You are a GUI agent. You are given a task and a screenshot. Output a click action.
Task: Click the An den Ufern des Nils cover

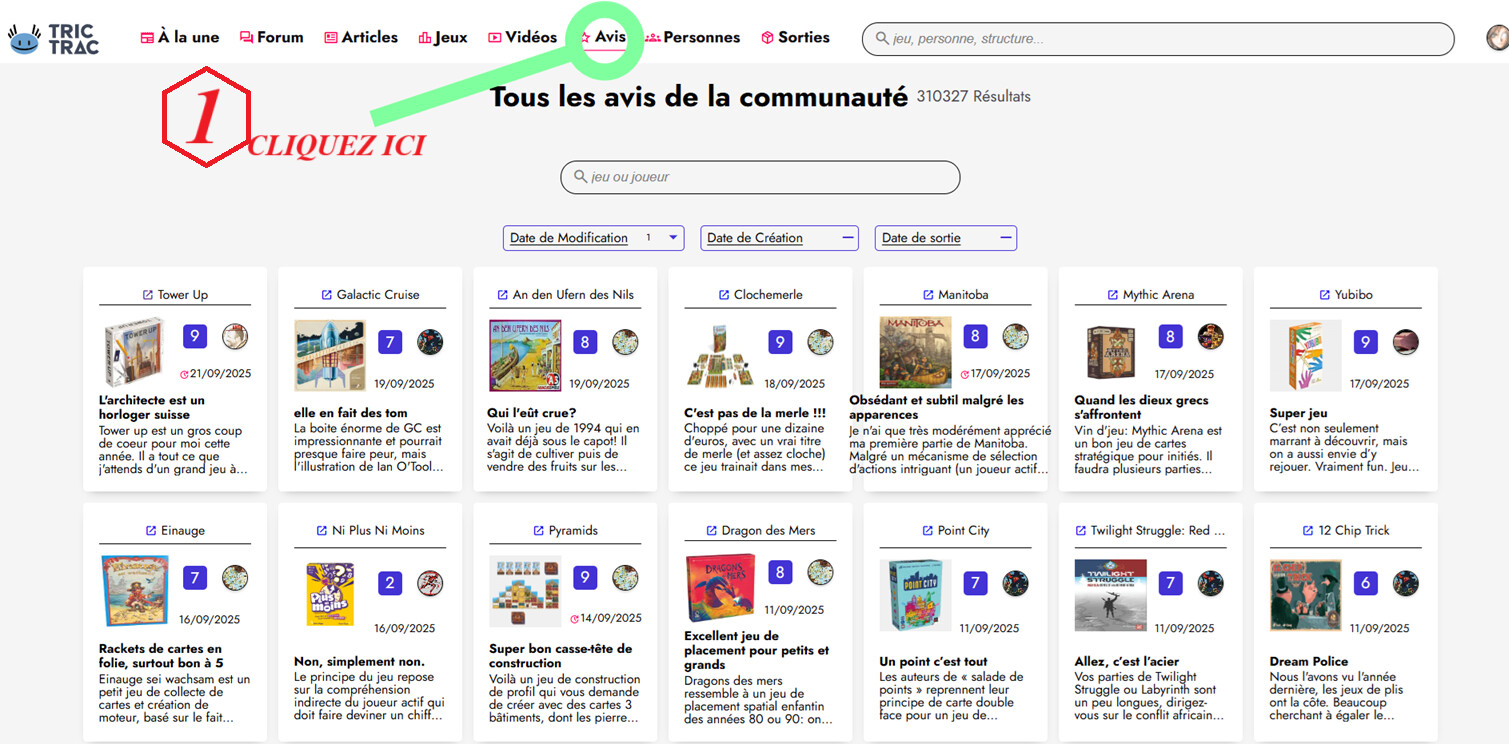click(x=525, y=355)
